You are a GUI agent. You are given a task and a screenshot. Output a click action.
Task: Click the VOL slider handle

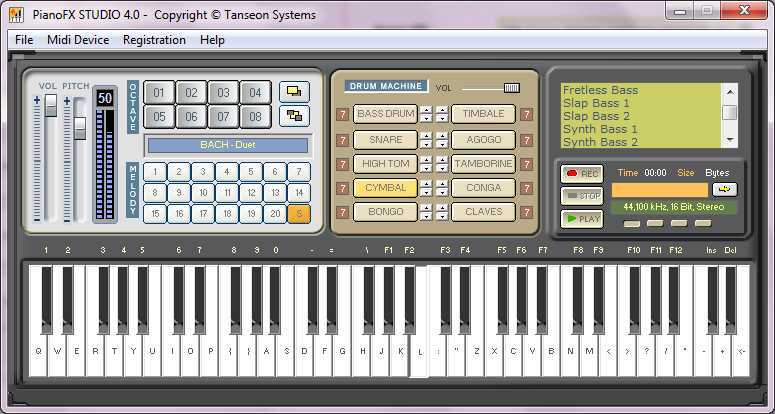tap(50, 105)
